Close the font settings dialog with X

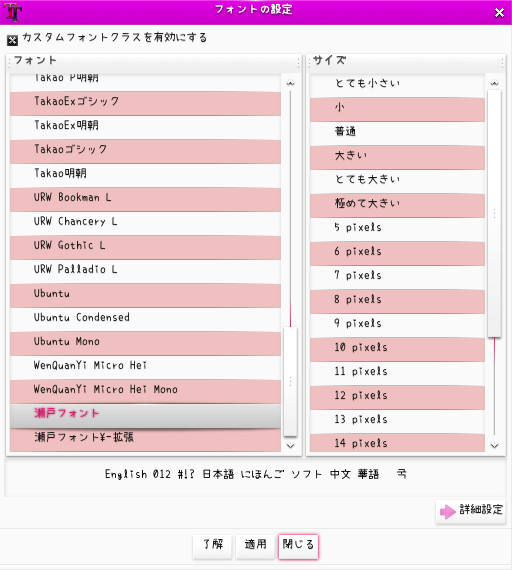tap(499, 13)
